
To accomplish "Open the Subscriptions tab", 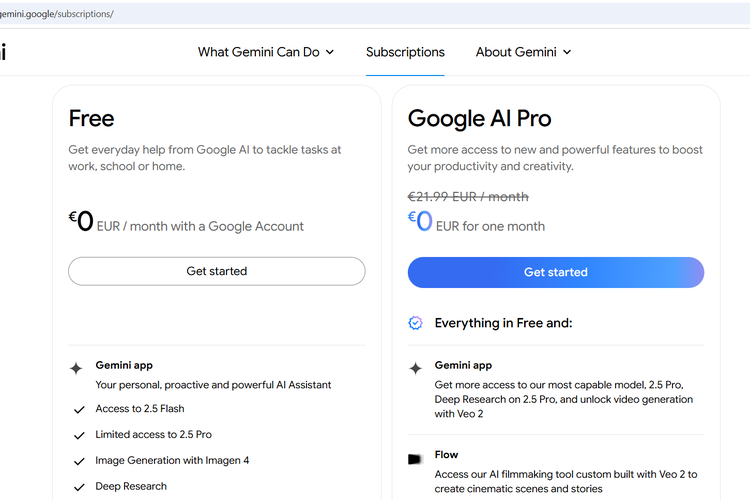I will [405, 52].
